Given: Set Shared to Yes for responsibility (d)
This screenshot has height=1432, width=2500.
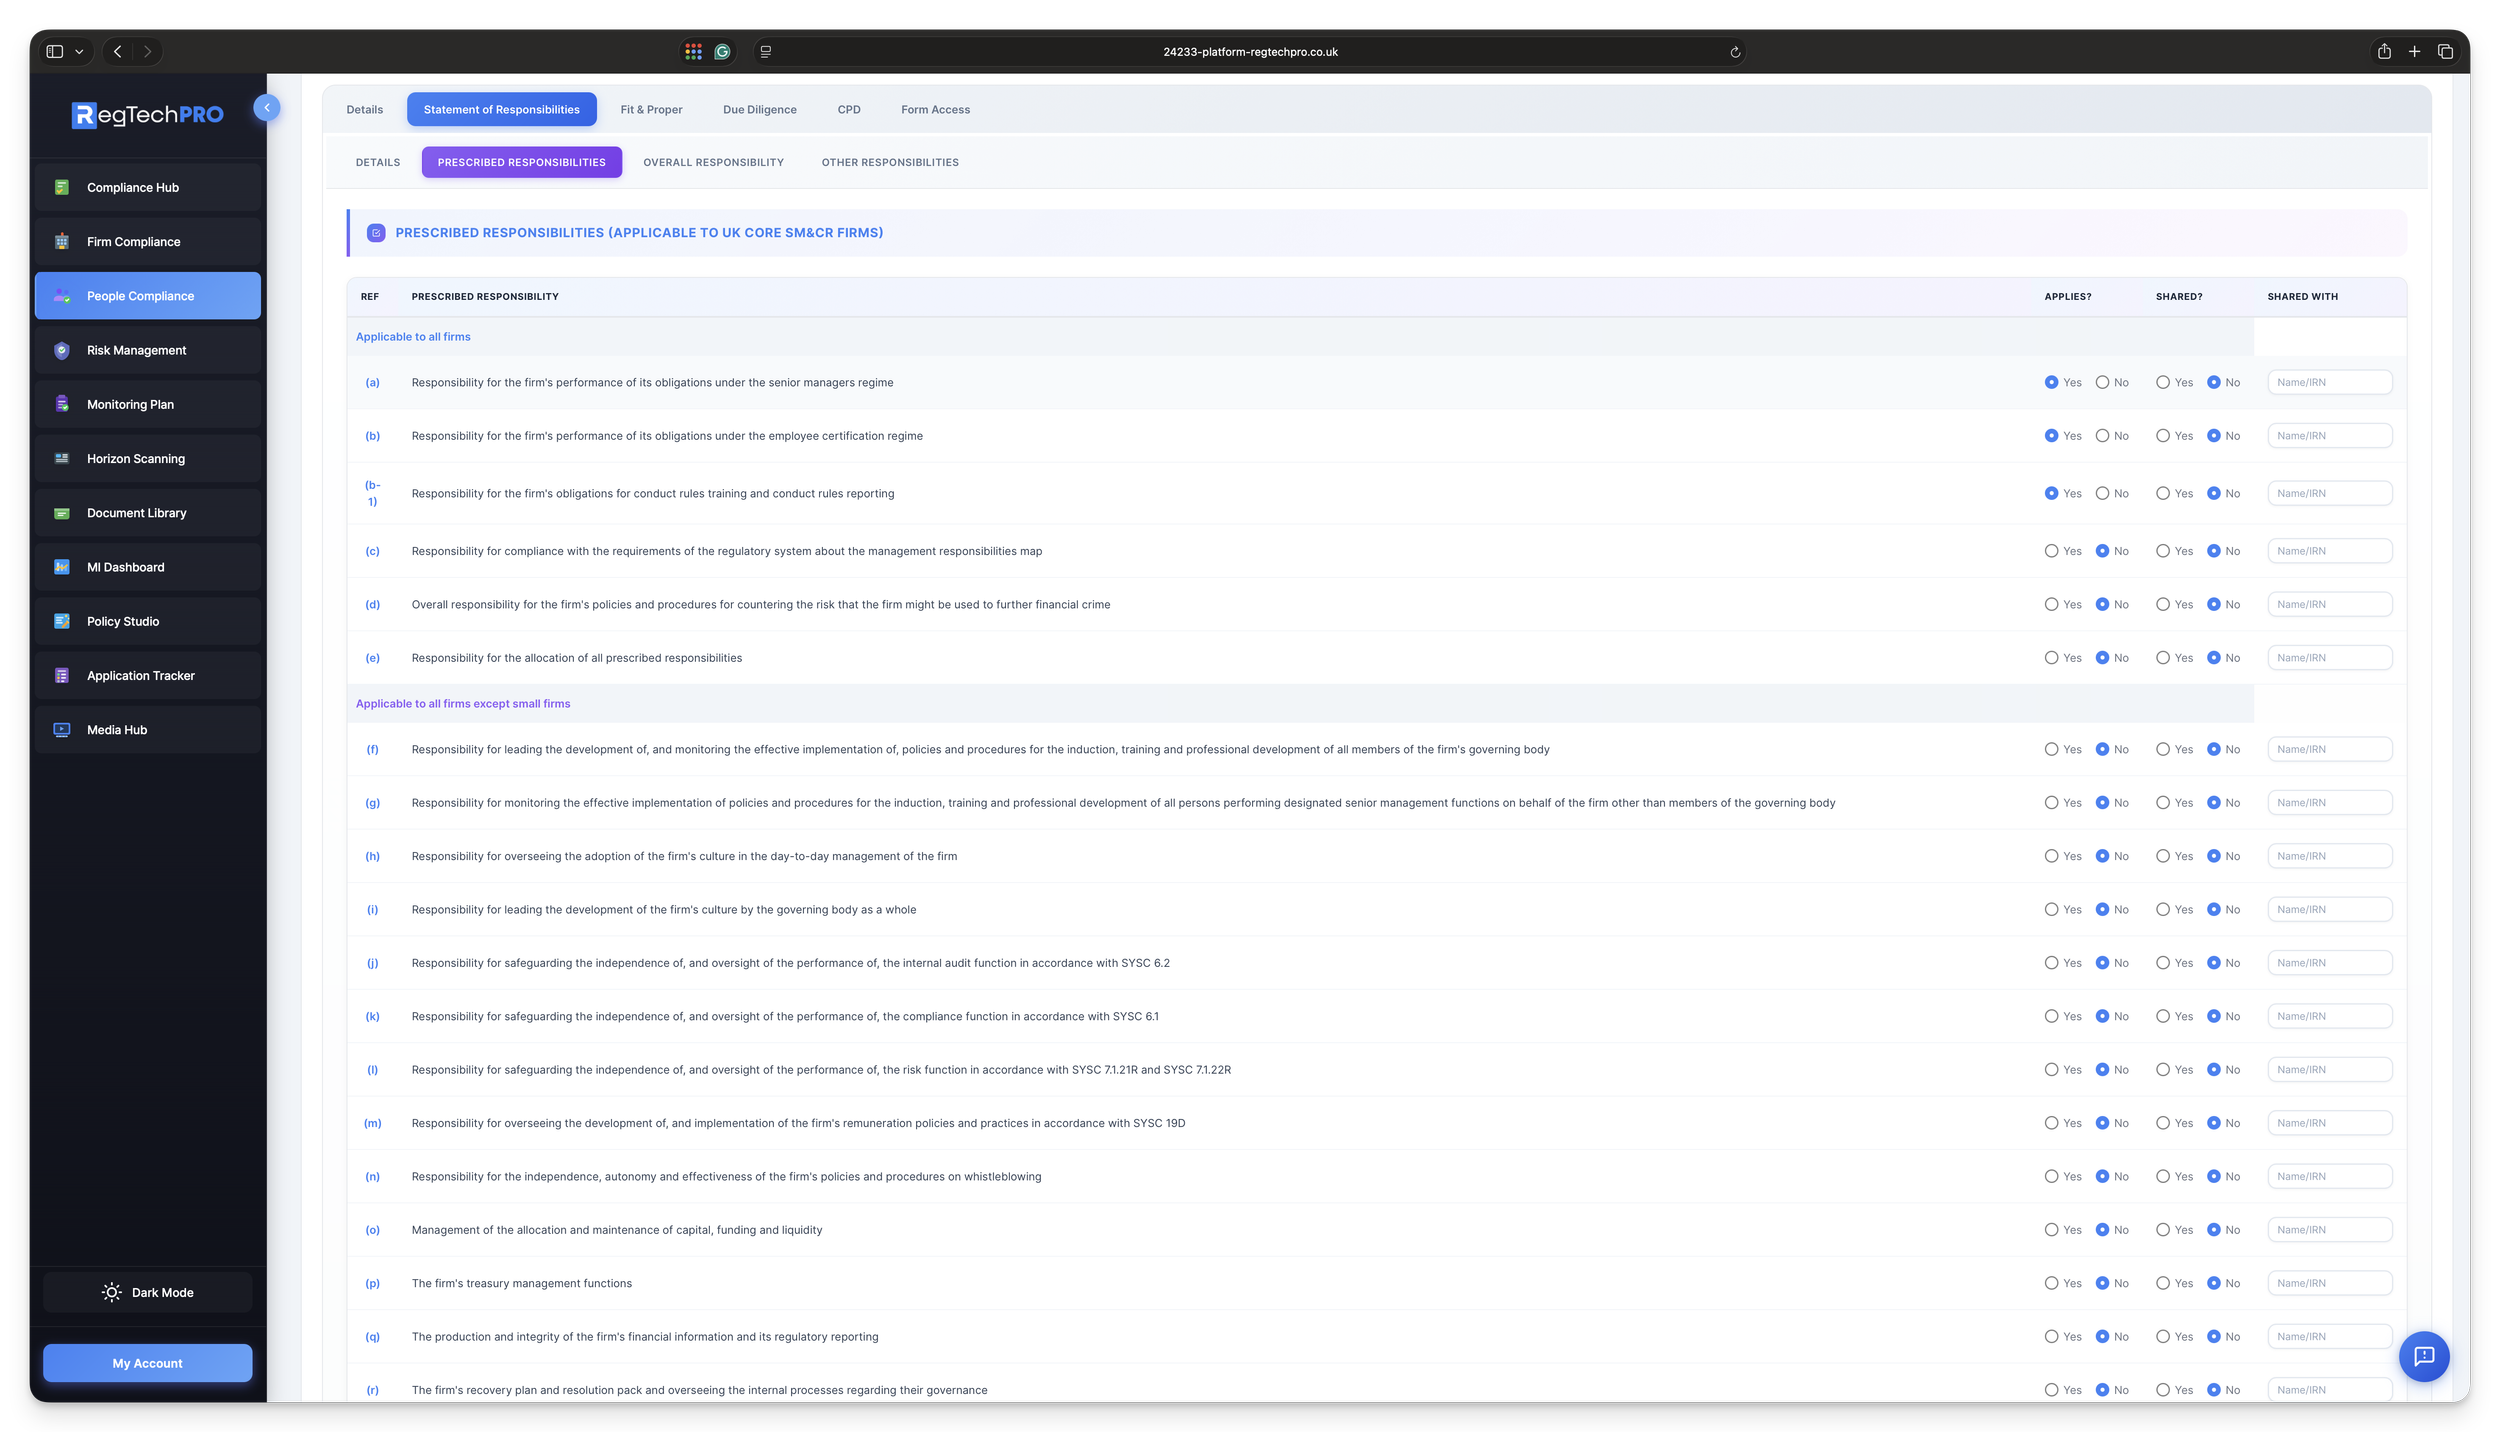Looking at the screenshot, I should click(2163, 604).
